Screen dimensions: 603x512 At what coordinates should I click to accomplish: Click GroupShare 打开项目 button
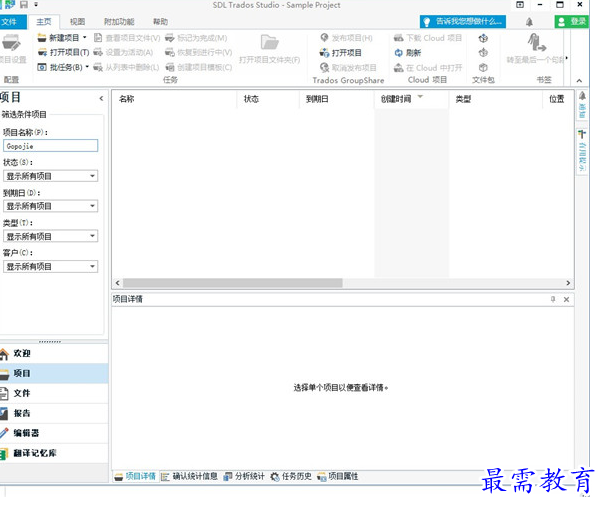[341, 53]
